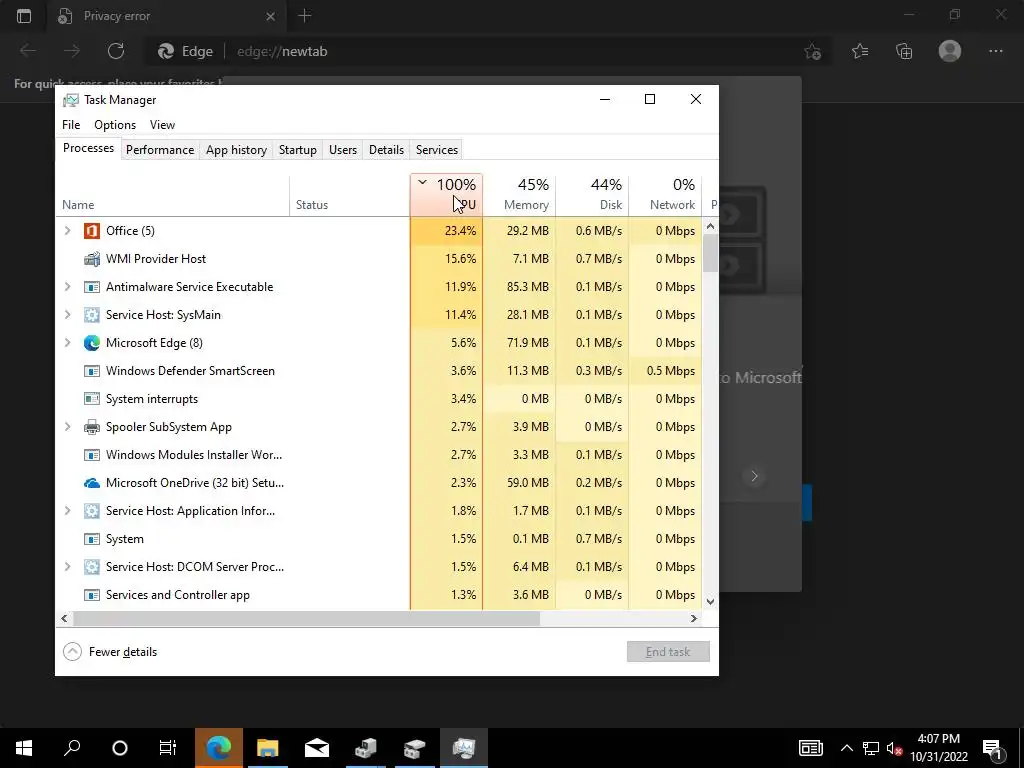The width and height of the screenshot is (1024, 768).
Task: Open Edge Favorites star icon
Action: [x=860, y=51]
